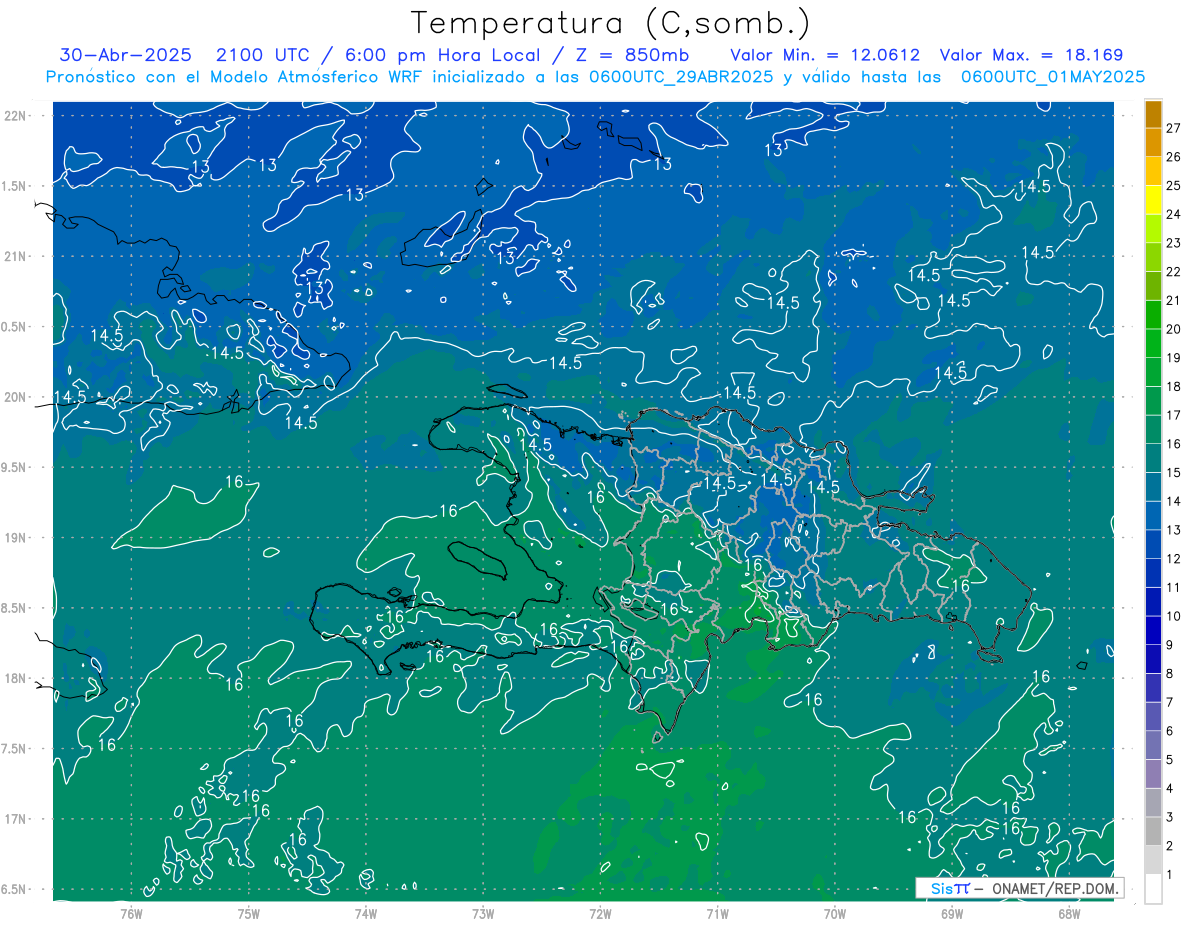
Task: Click the "19N" latitude axis label
Action: [16, 538]
